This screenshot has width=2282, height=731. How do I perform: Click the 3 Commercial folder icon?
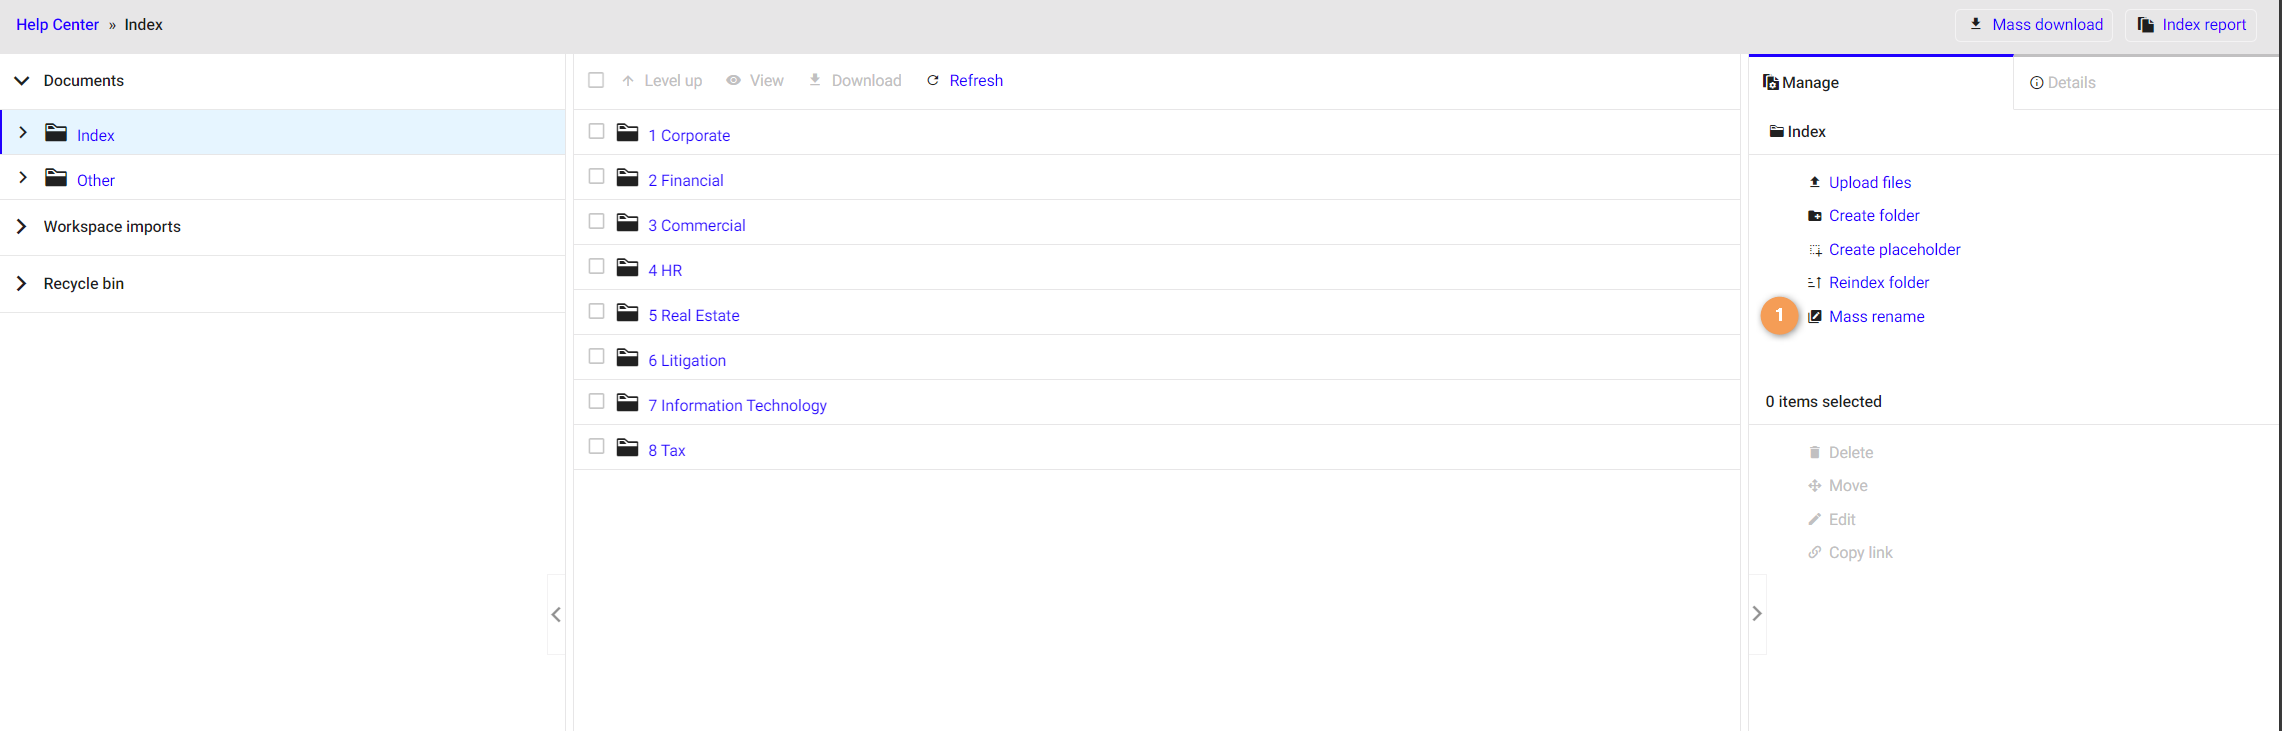627,222
